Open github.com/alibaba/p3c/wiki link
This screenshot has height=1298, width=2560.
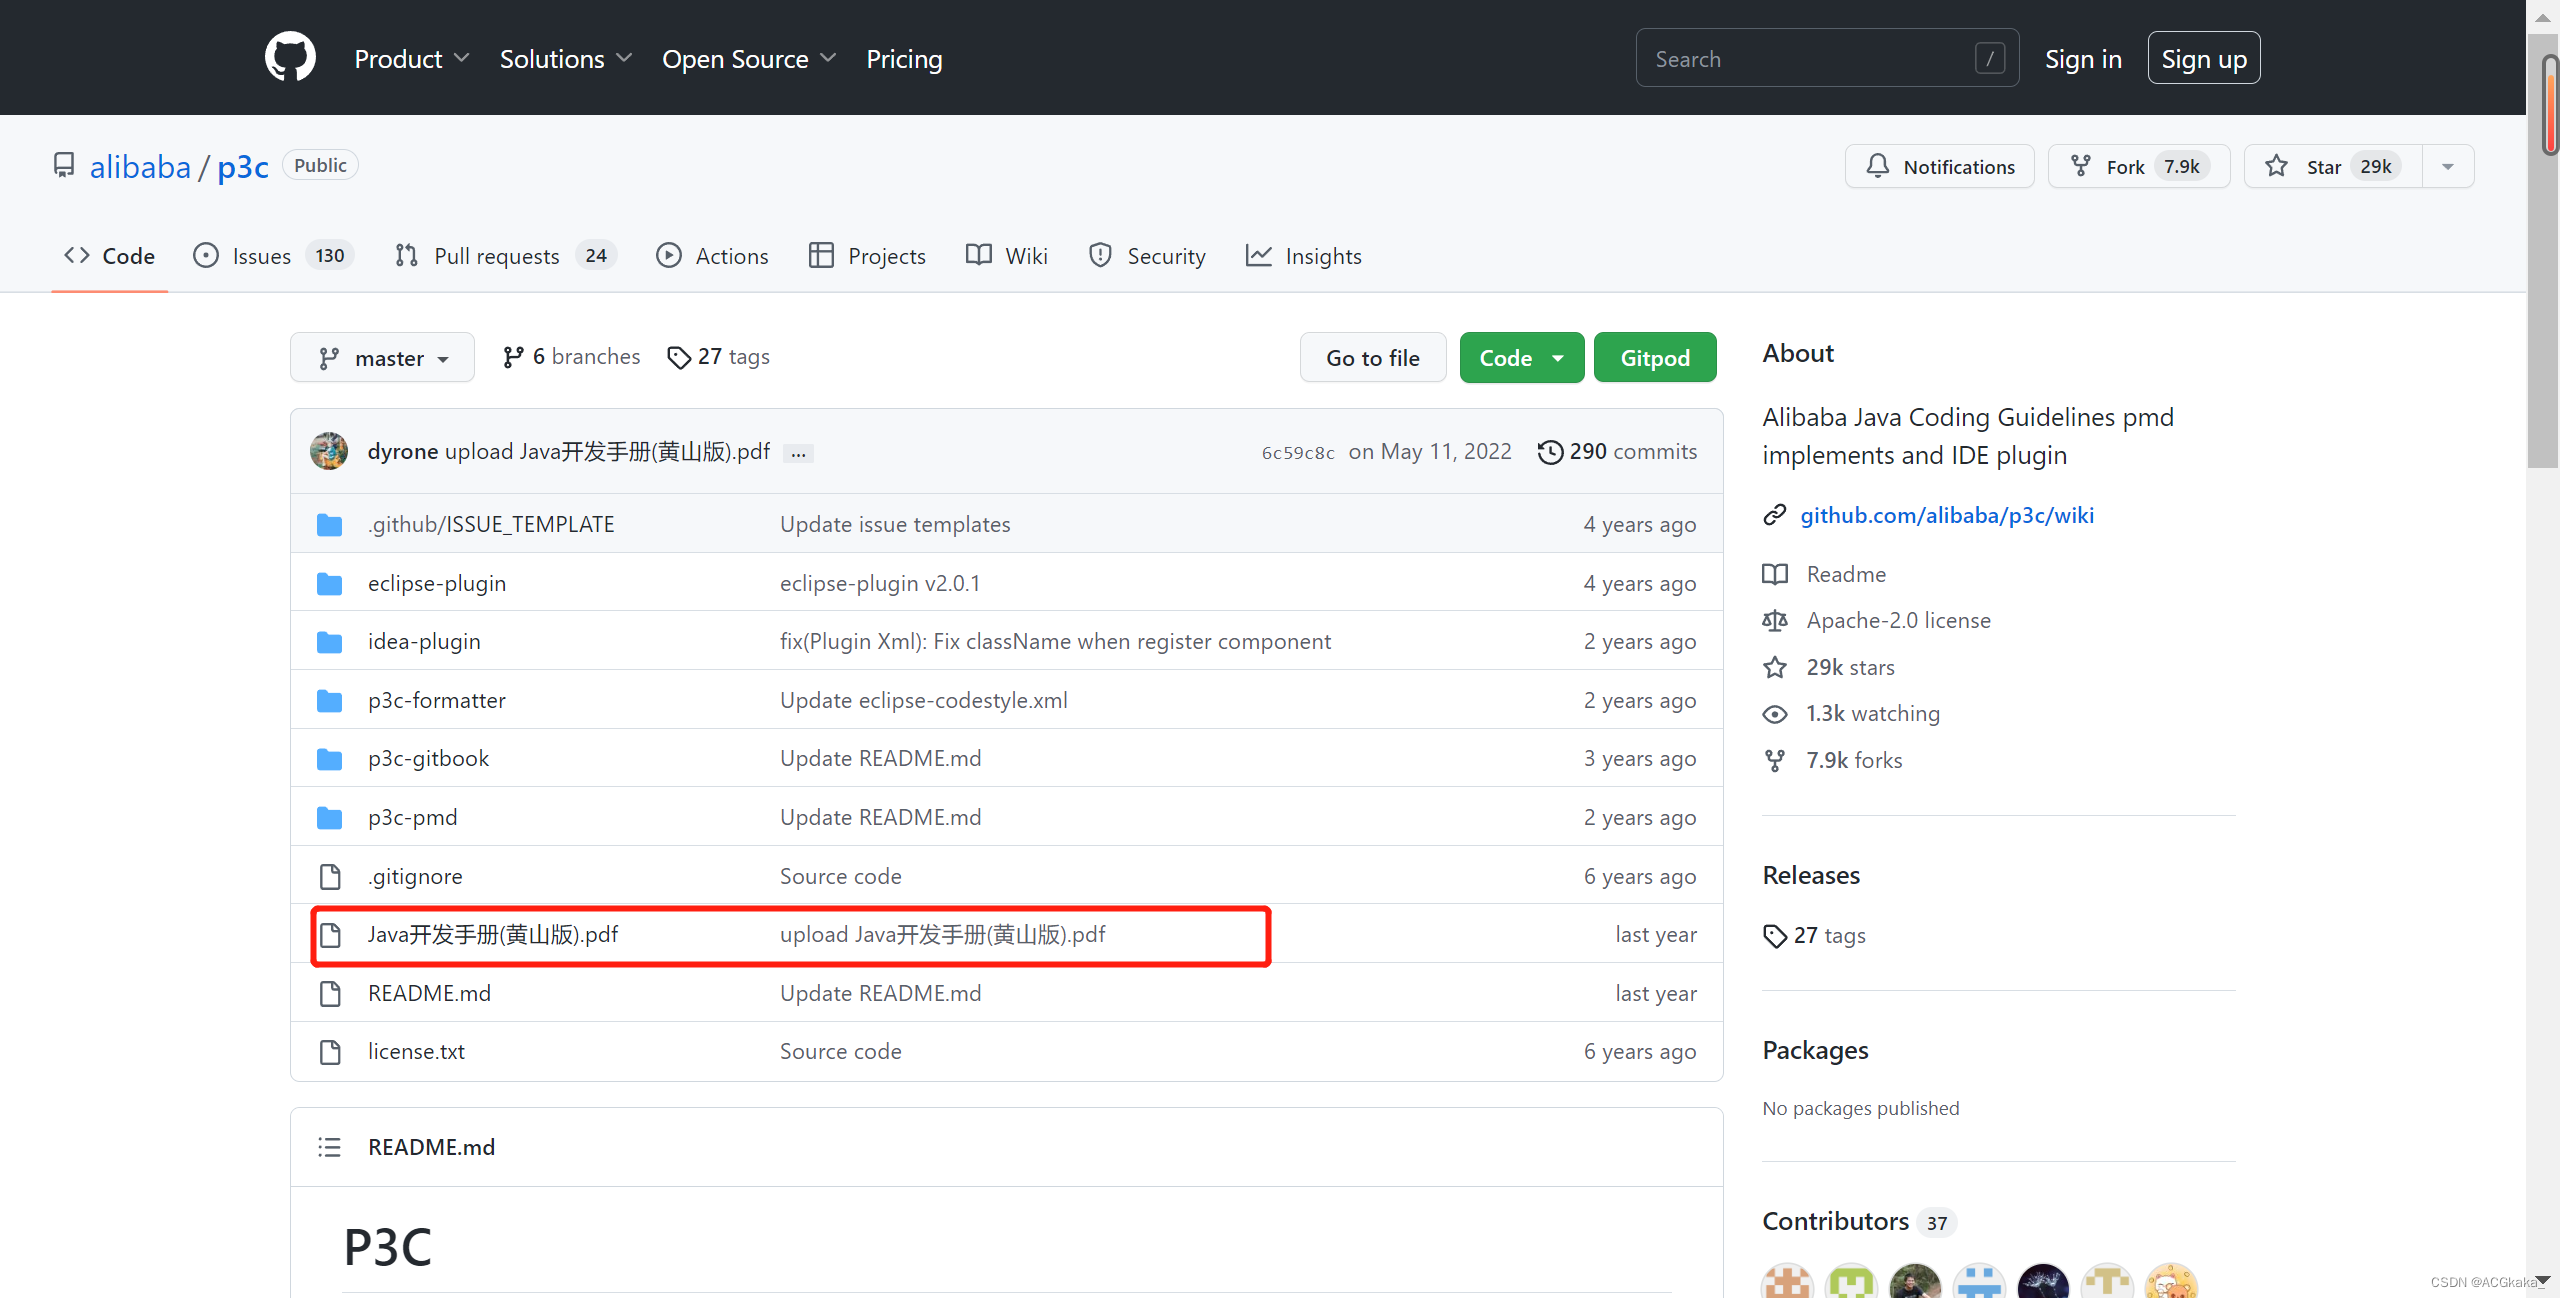tap(1946, 515)
